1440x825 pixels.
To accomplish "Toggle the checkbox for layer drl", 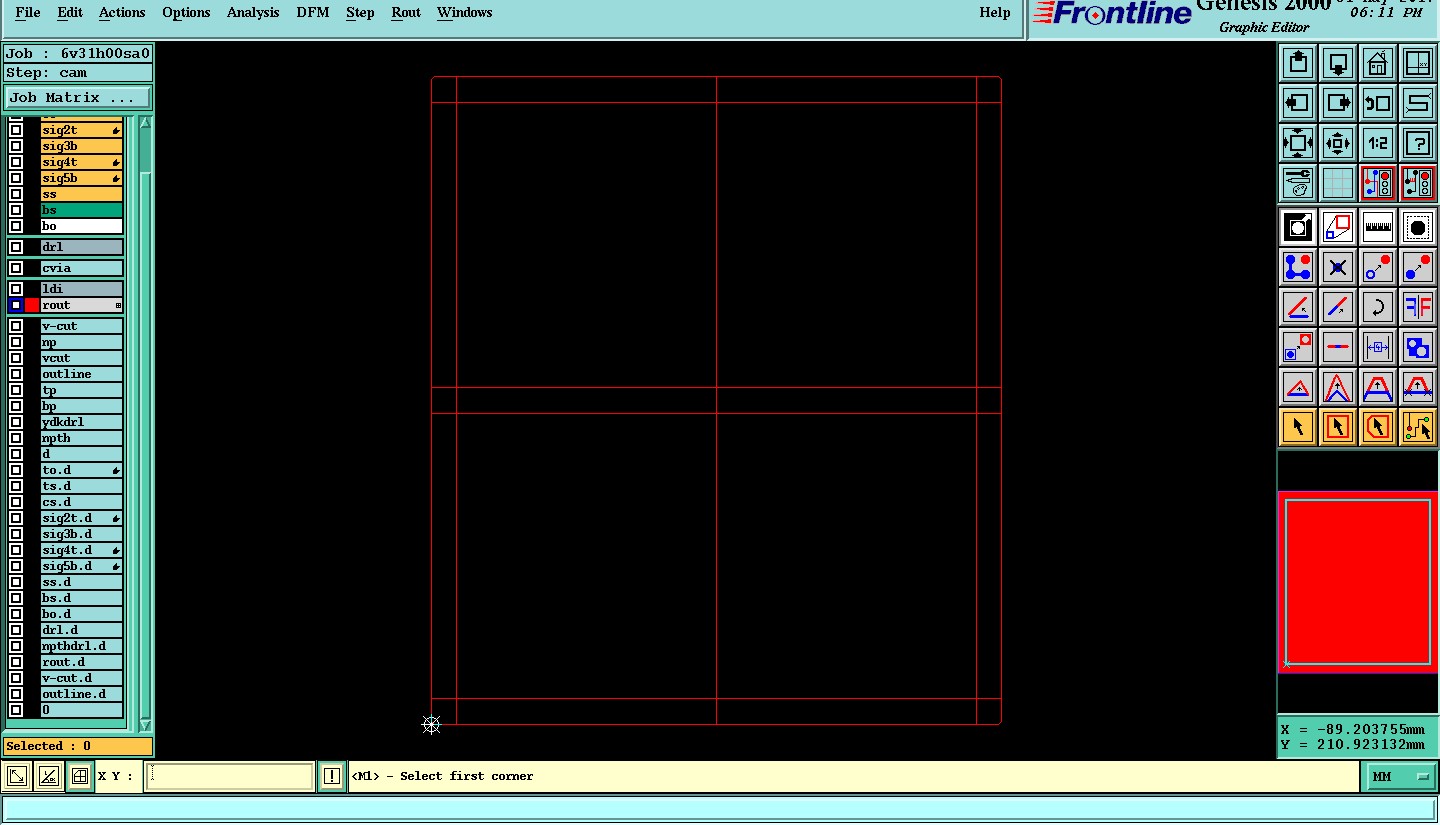I will (16, 247).
